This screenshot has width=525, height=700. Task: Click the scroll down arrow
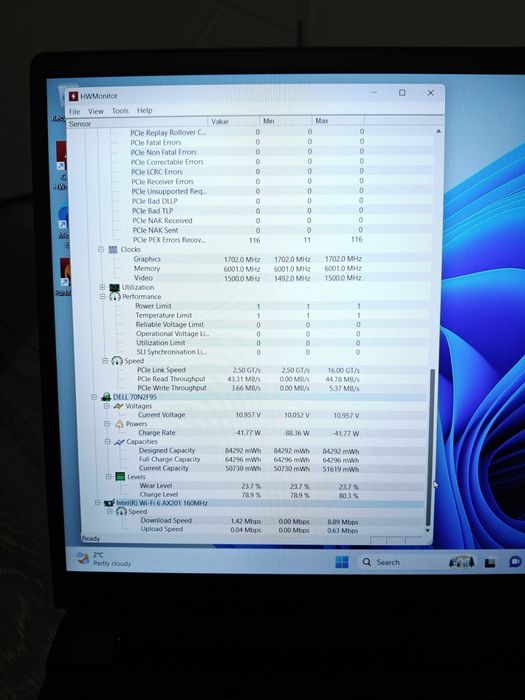(428, 530)
